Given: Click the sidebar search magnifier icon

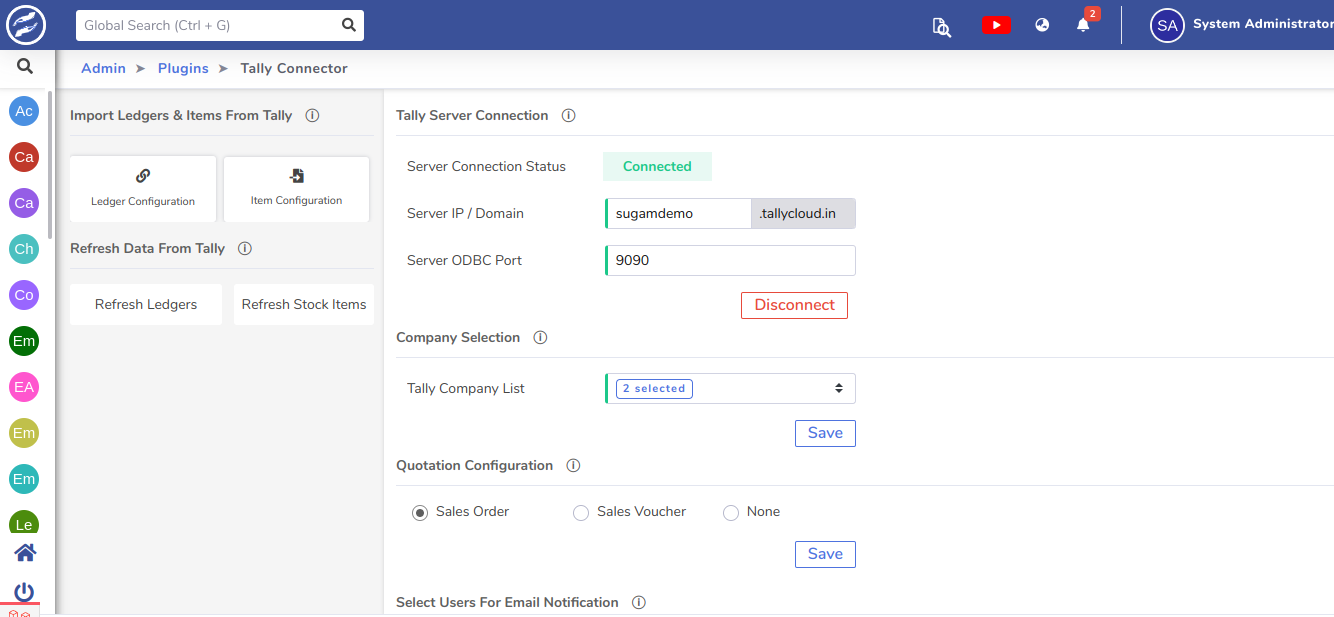Looking at the screenshot, I should click(25, 67).
